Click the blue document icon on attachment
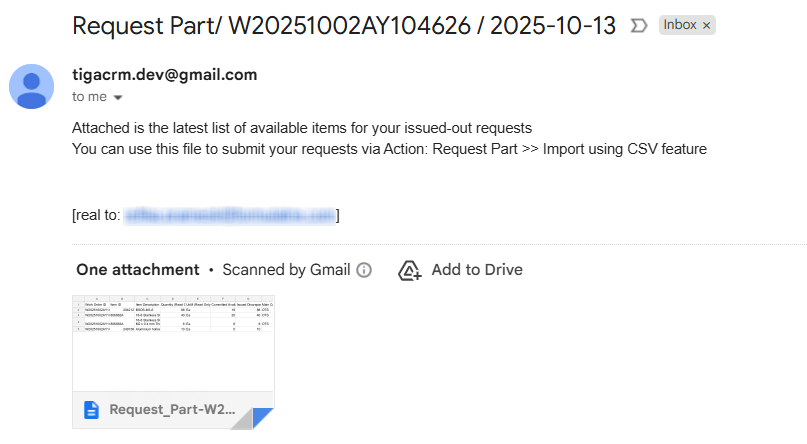This screenshot has height=444, width=807. tap(91, 409)
